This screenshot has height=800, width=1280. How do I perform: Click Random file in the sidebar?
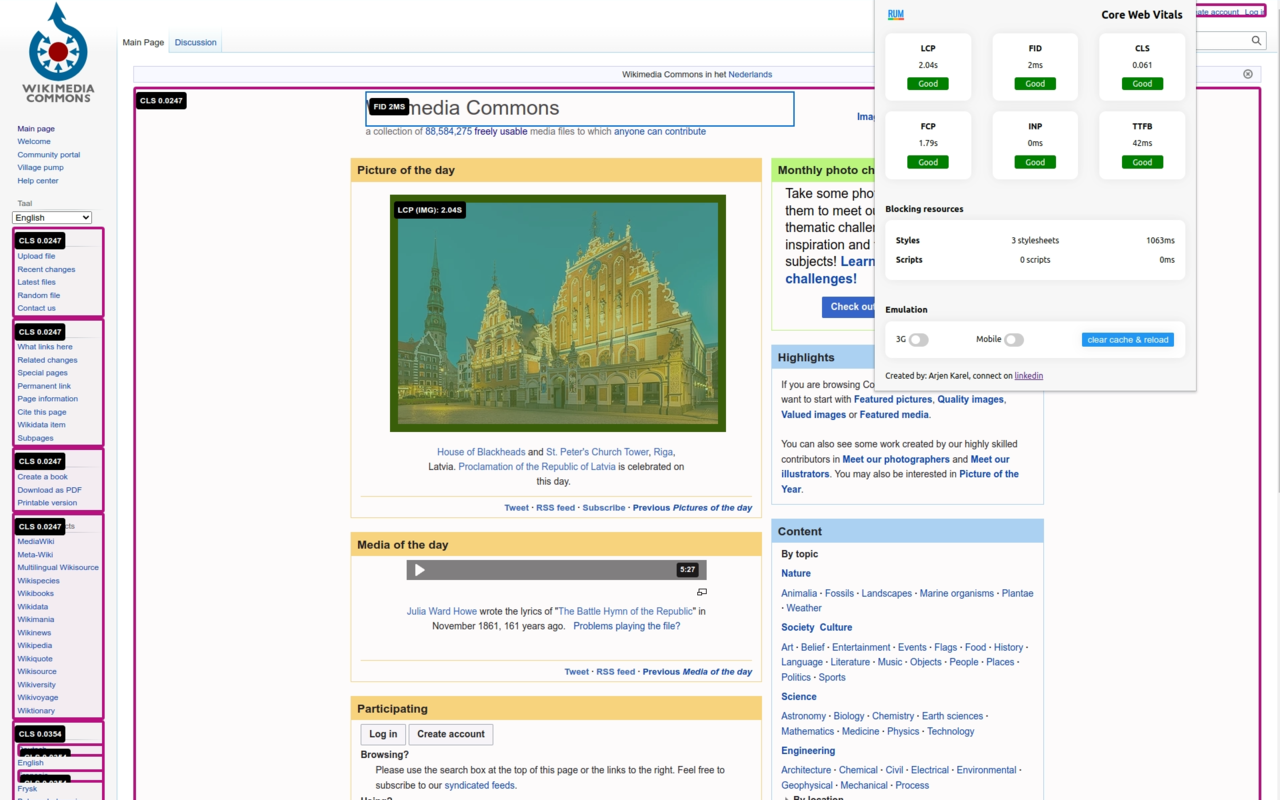(x=38, y=294)
